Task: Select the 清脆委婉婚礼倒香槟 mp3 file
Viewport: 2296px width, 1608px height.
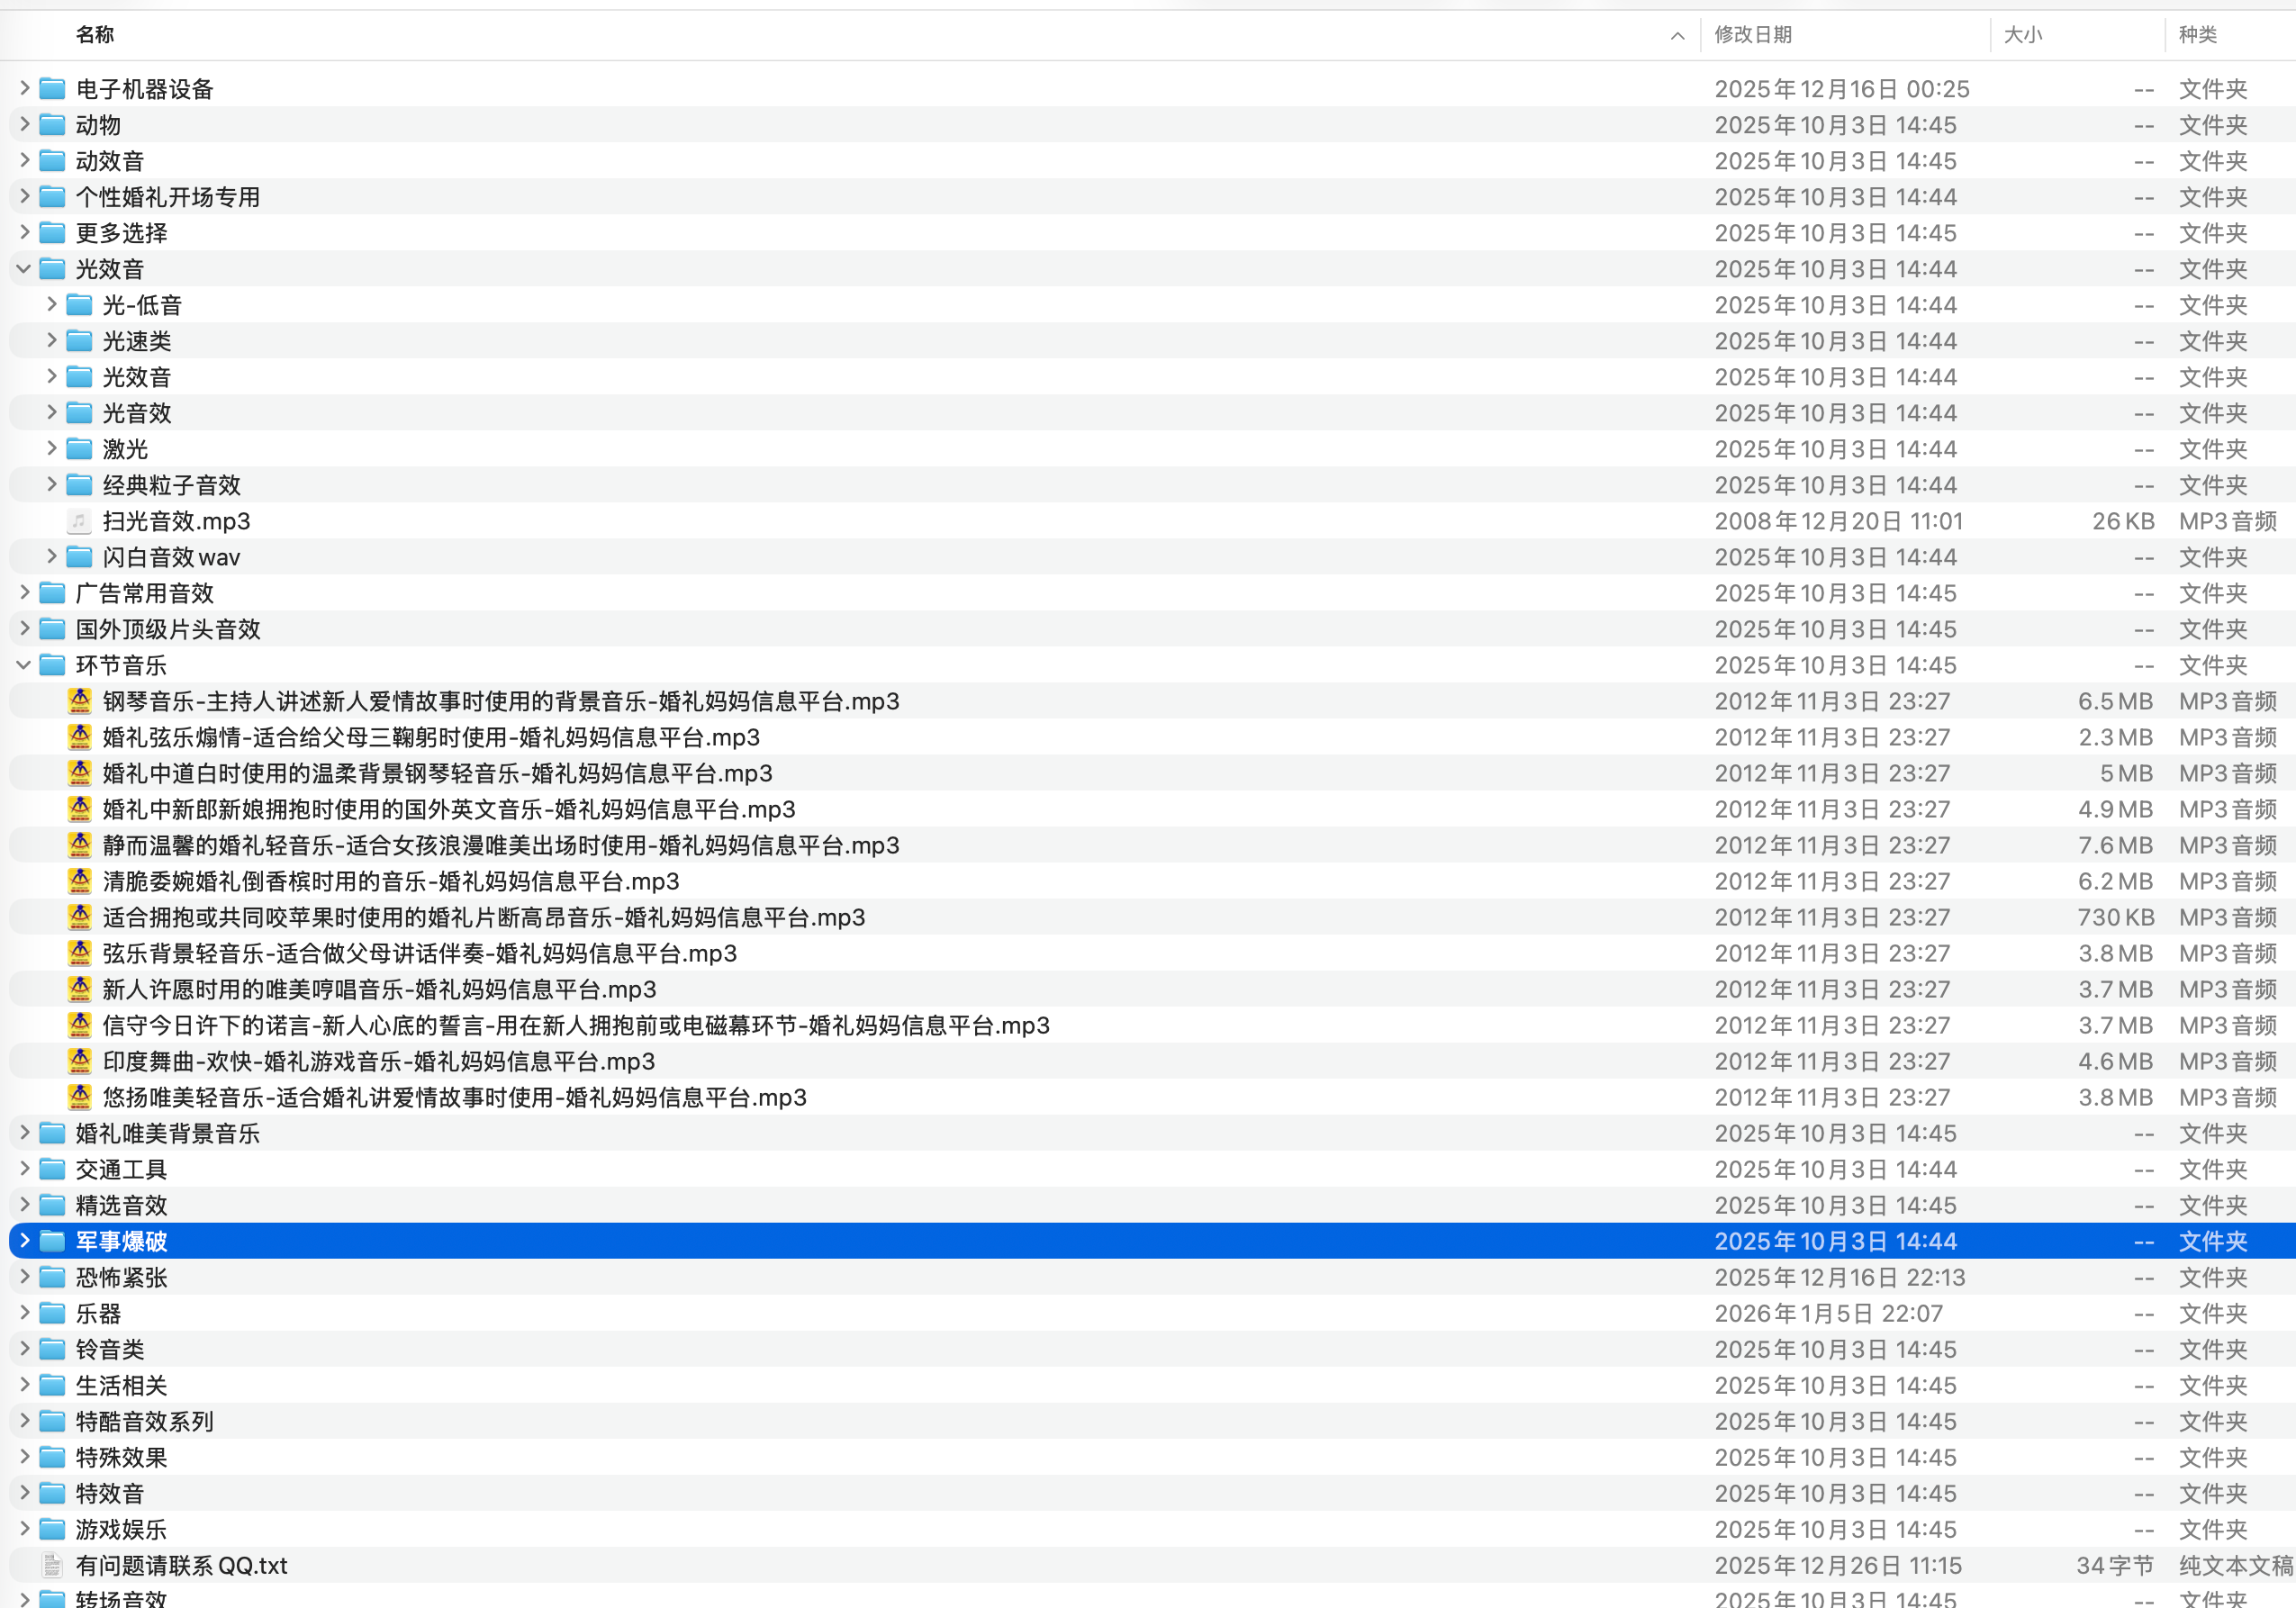Action: coord(391,881)
